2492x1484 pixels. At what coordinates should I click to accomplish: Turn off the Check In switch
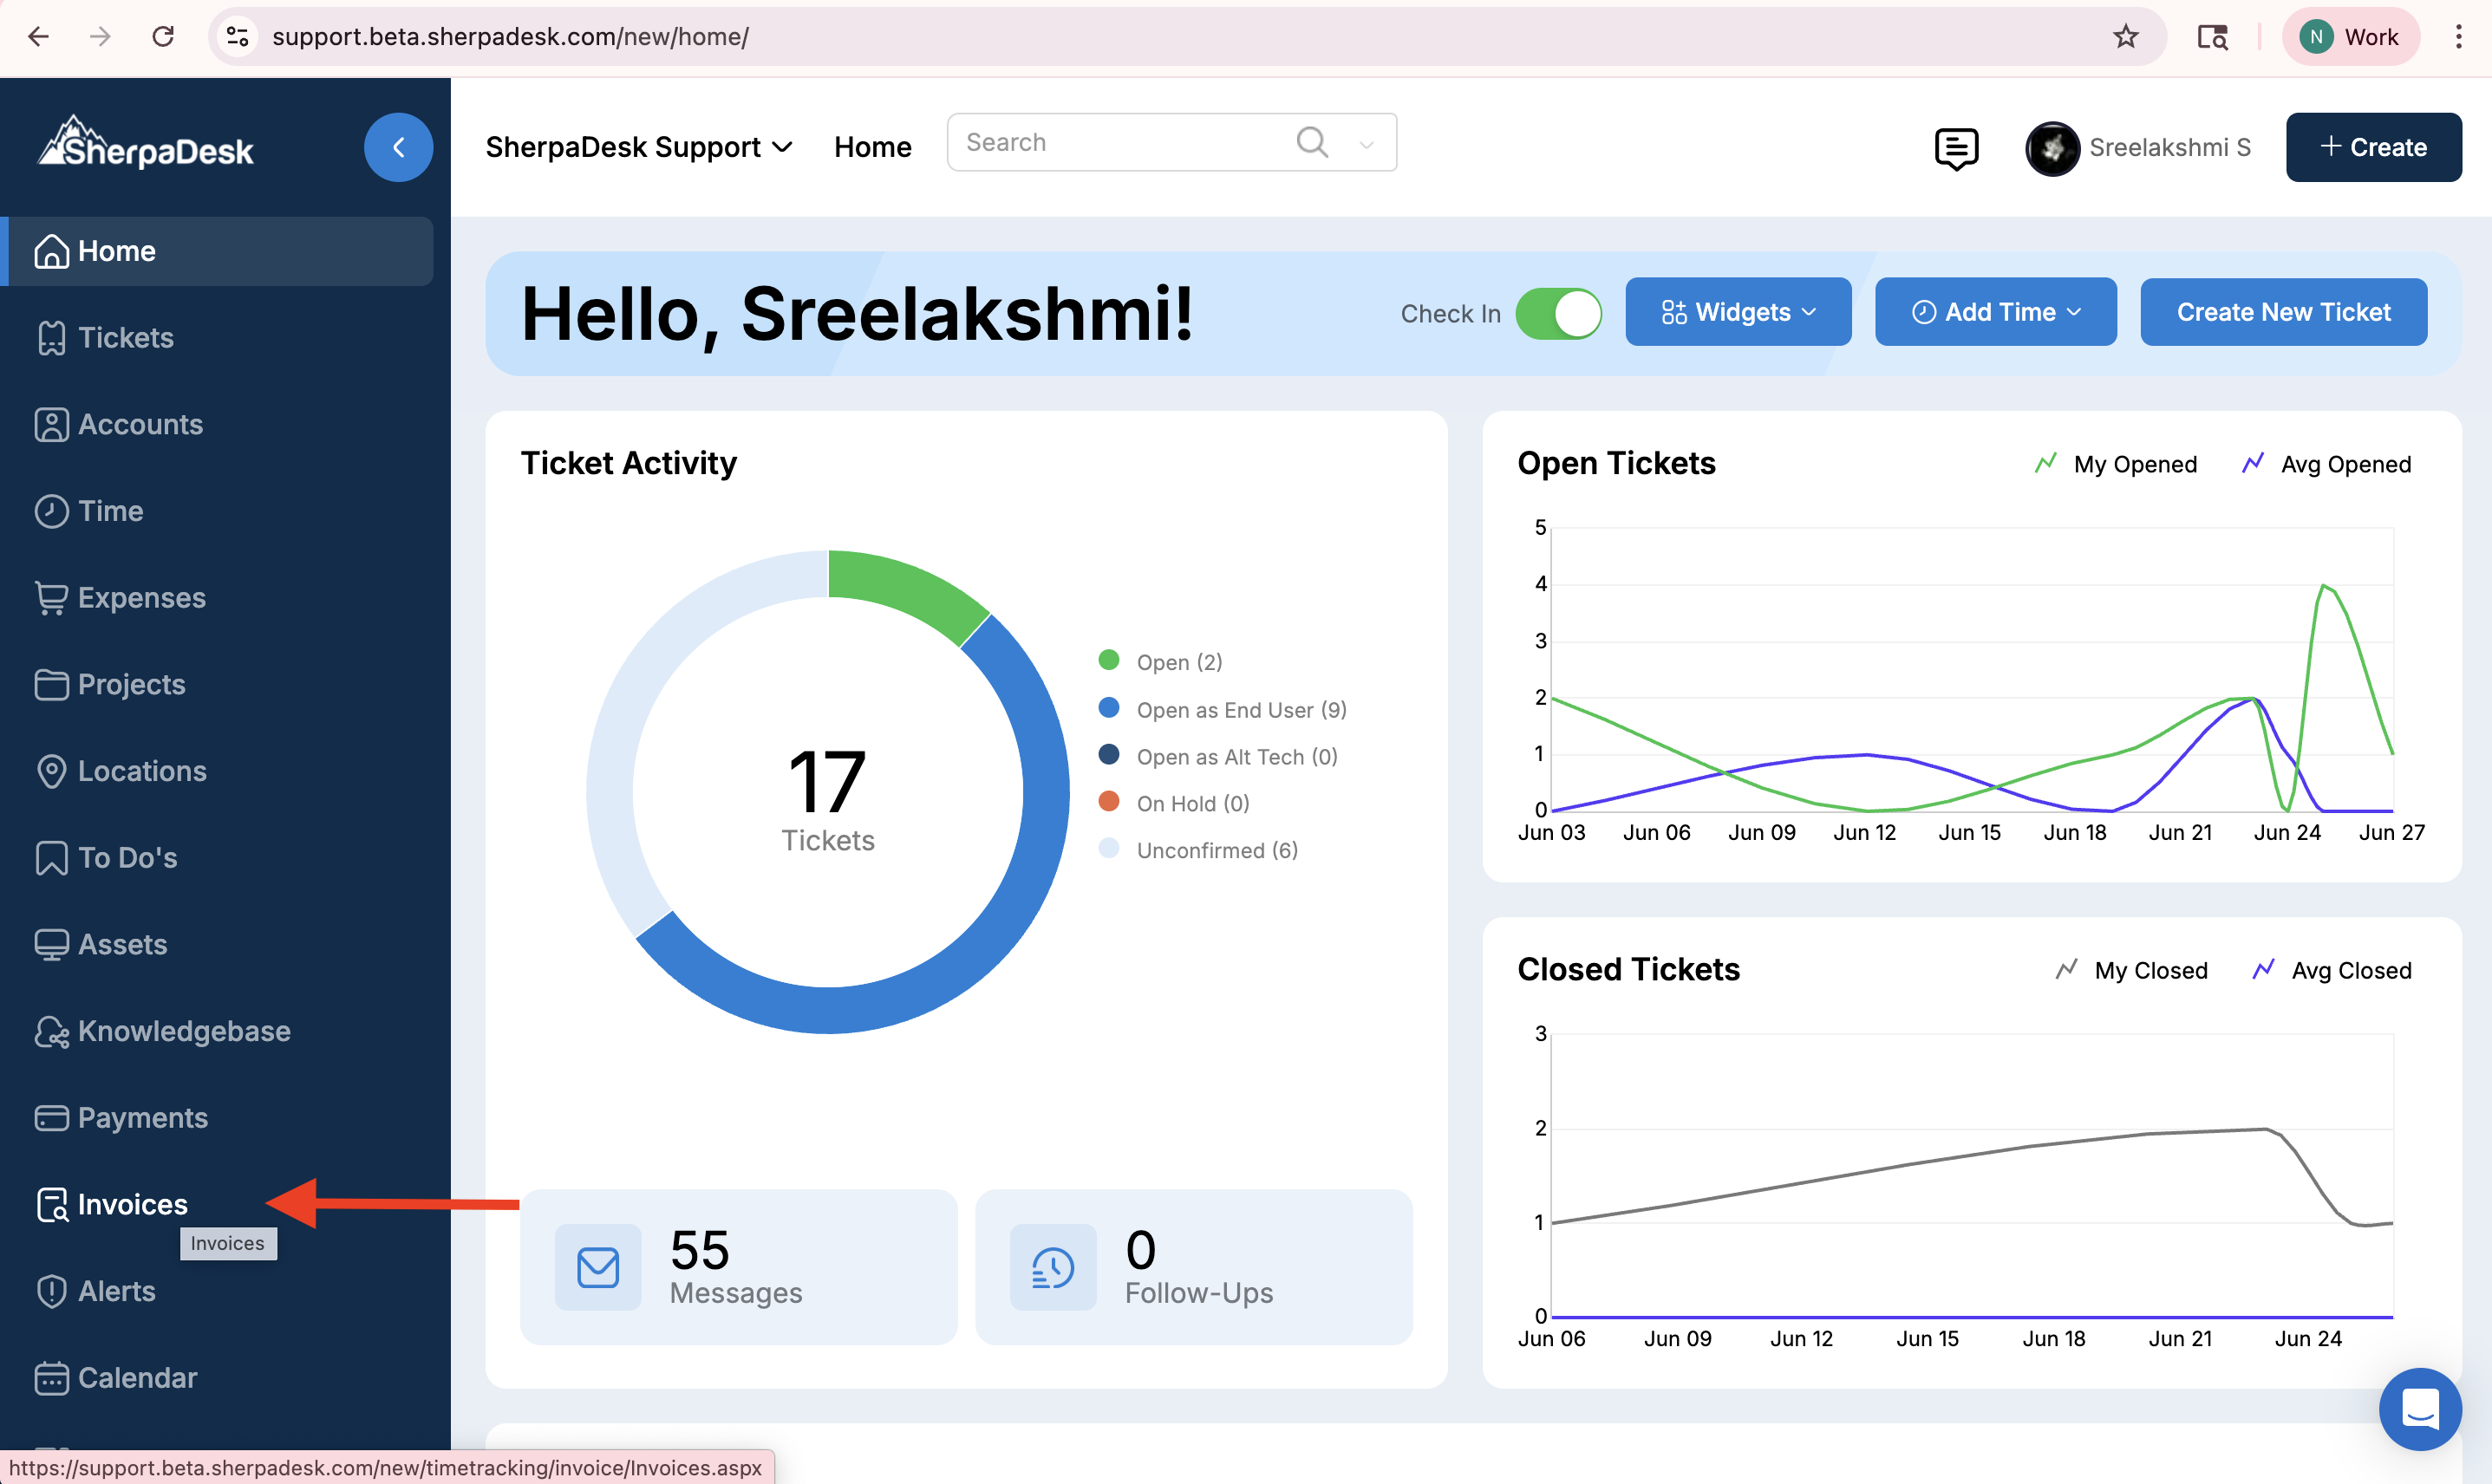click(1558, 313)
